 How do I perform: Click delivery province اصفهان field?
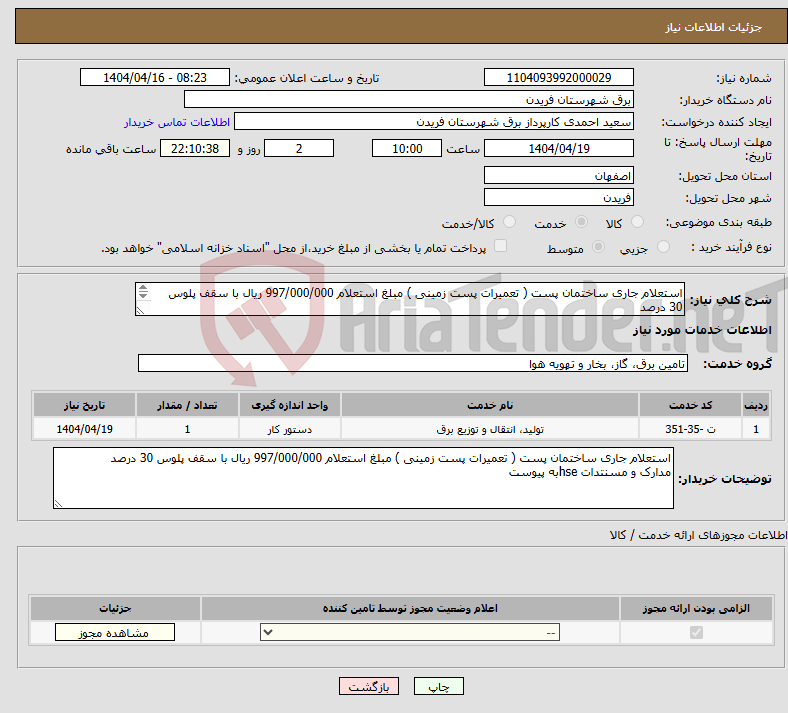click(558, 175)
